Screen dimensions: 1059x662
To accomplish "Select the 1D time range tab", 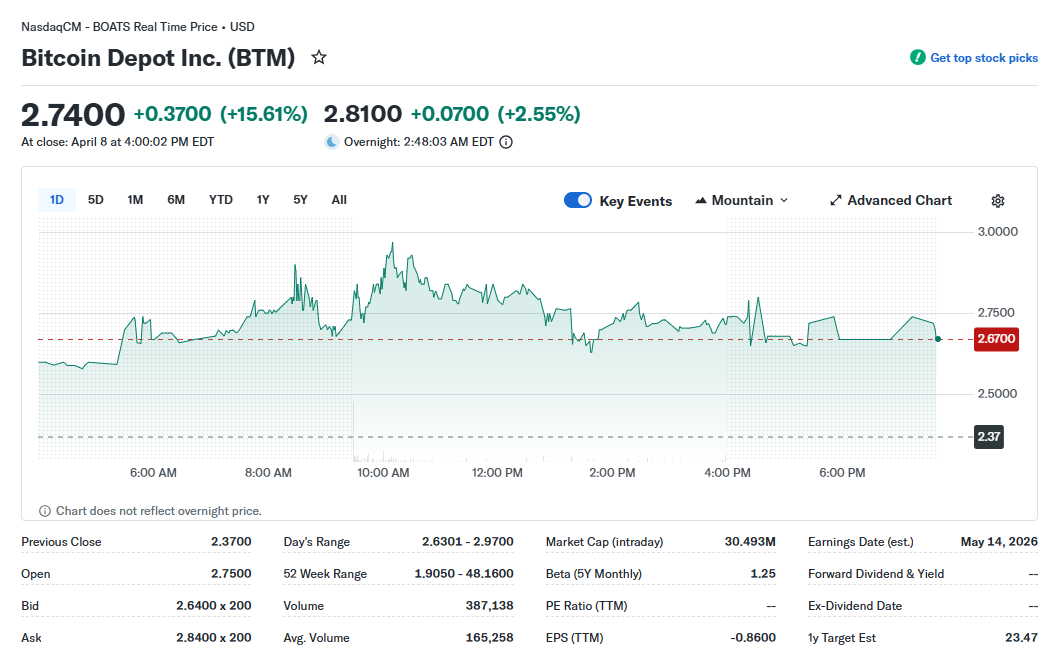I will 57,200.
